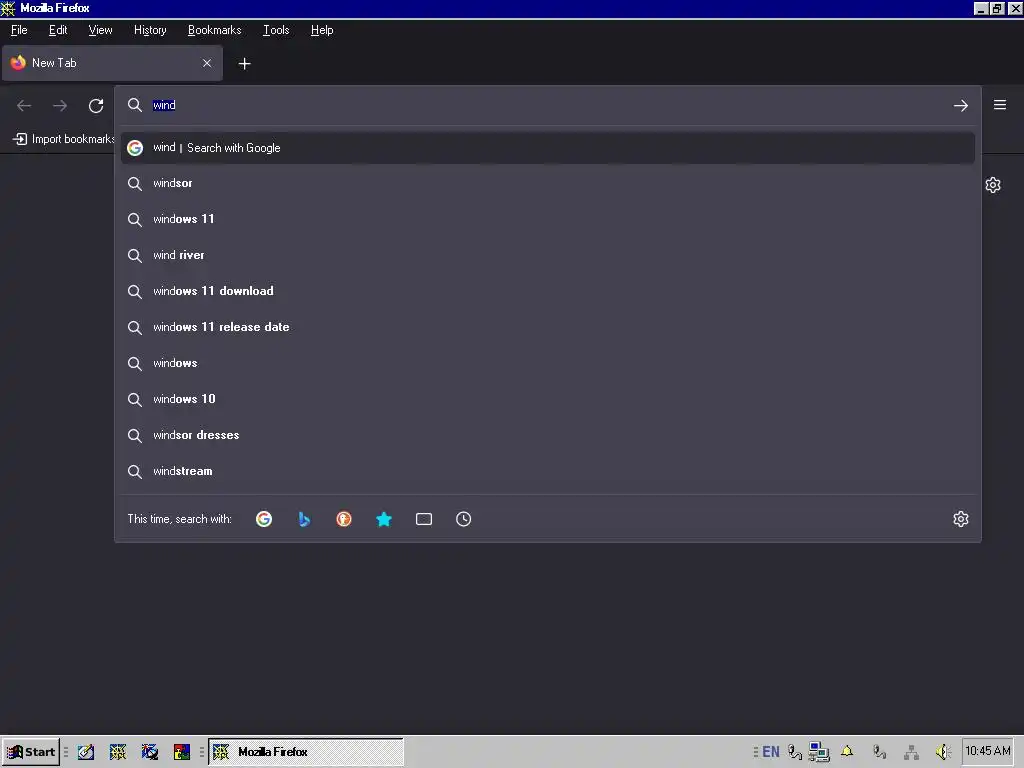Click the two-computers connection tray icon
The height and width of the screenshot is (768, 1024).
818,752
